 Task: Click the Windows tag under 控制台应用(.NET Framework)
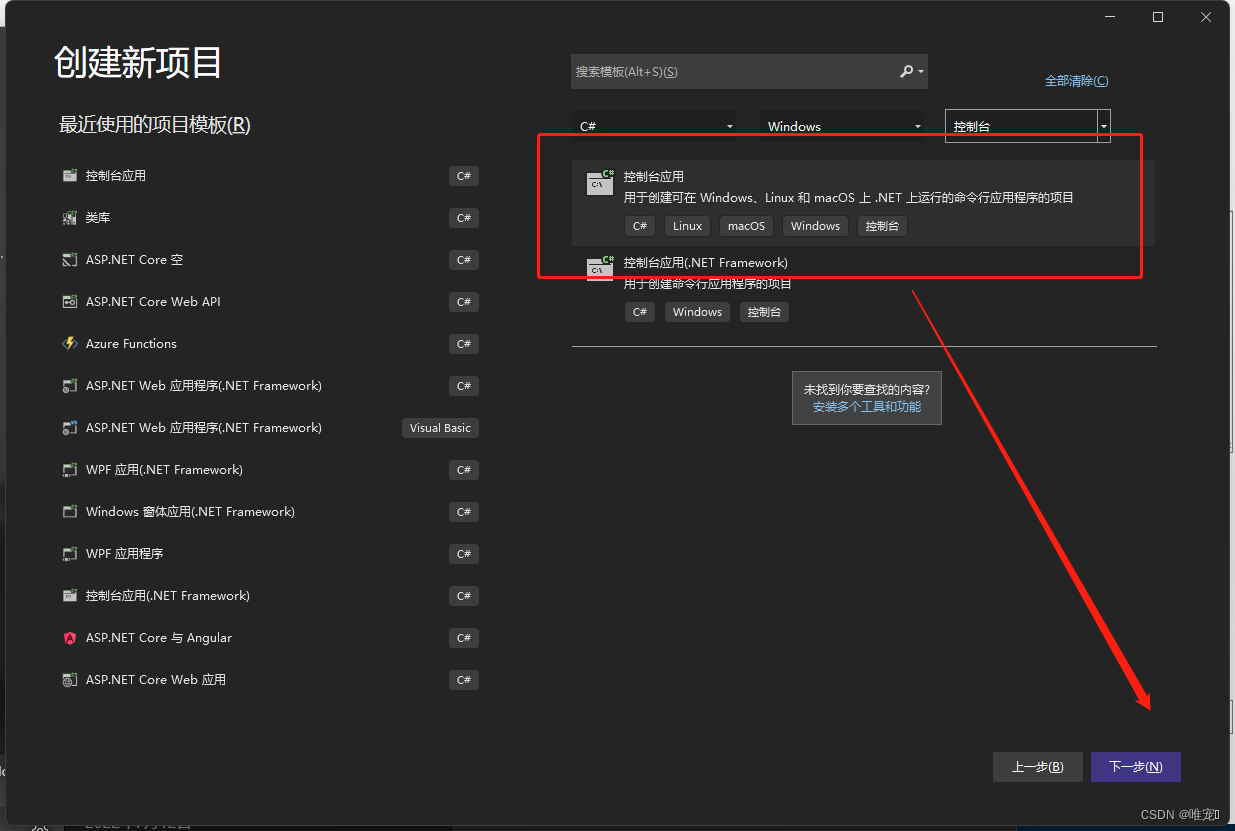[697, 312]
